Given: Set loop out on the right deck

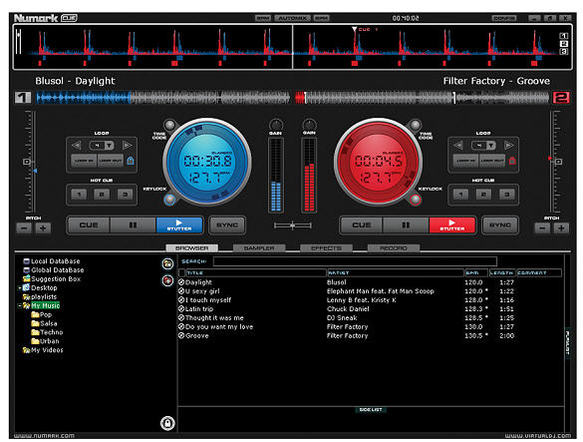Looking at the screenshot, I should 492,161.
